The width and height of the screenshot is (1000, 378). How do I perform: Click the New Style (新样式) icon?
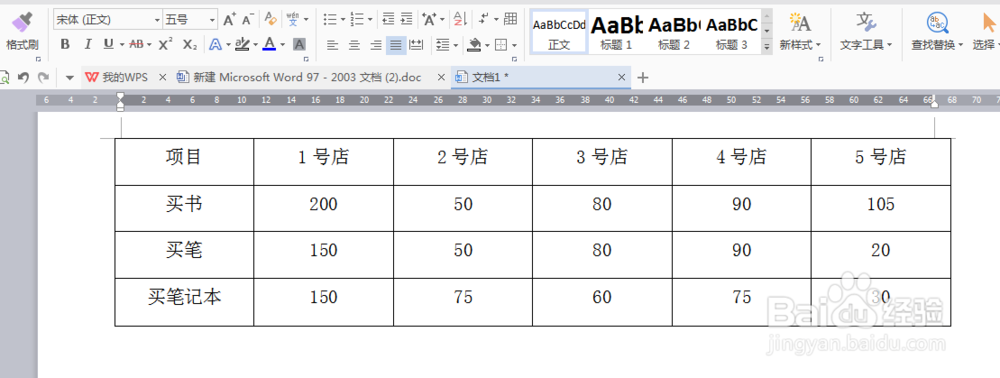tap(800, 31)
